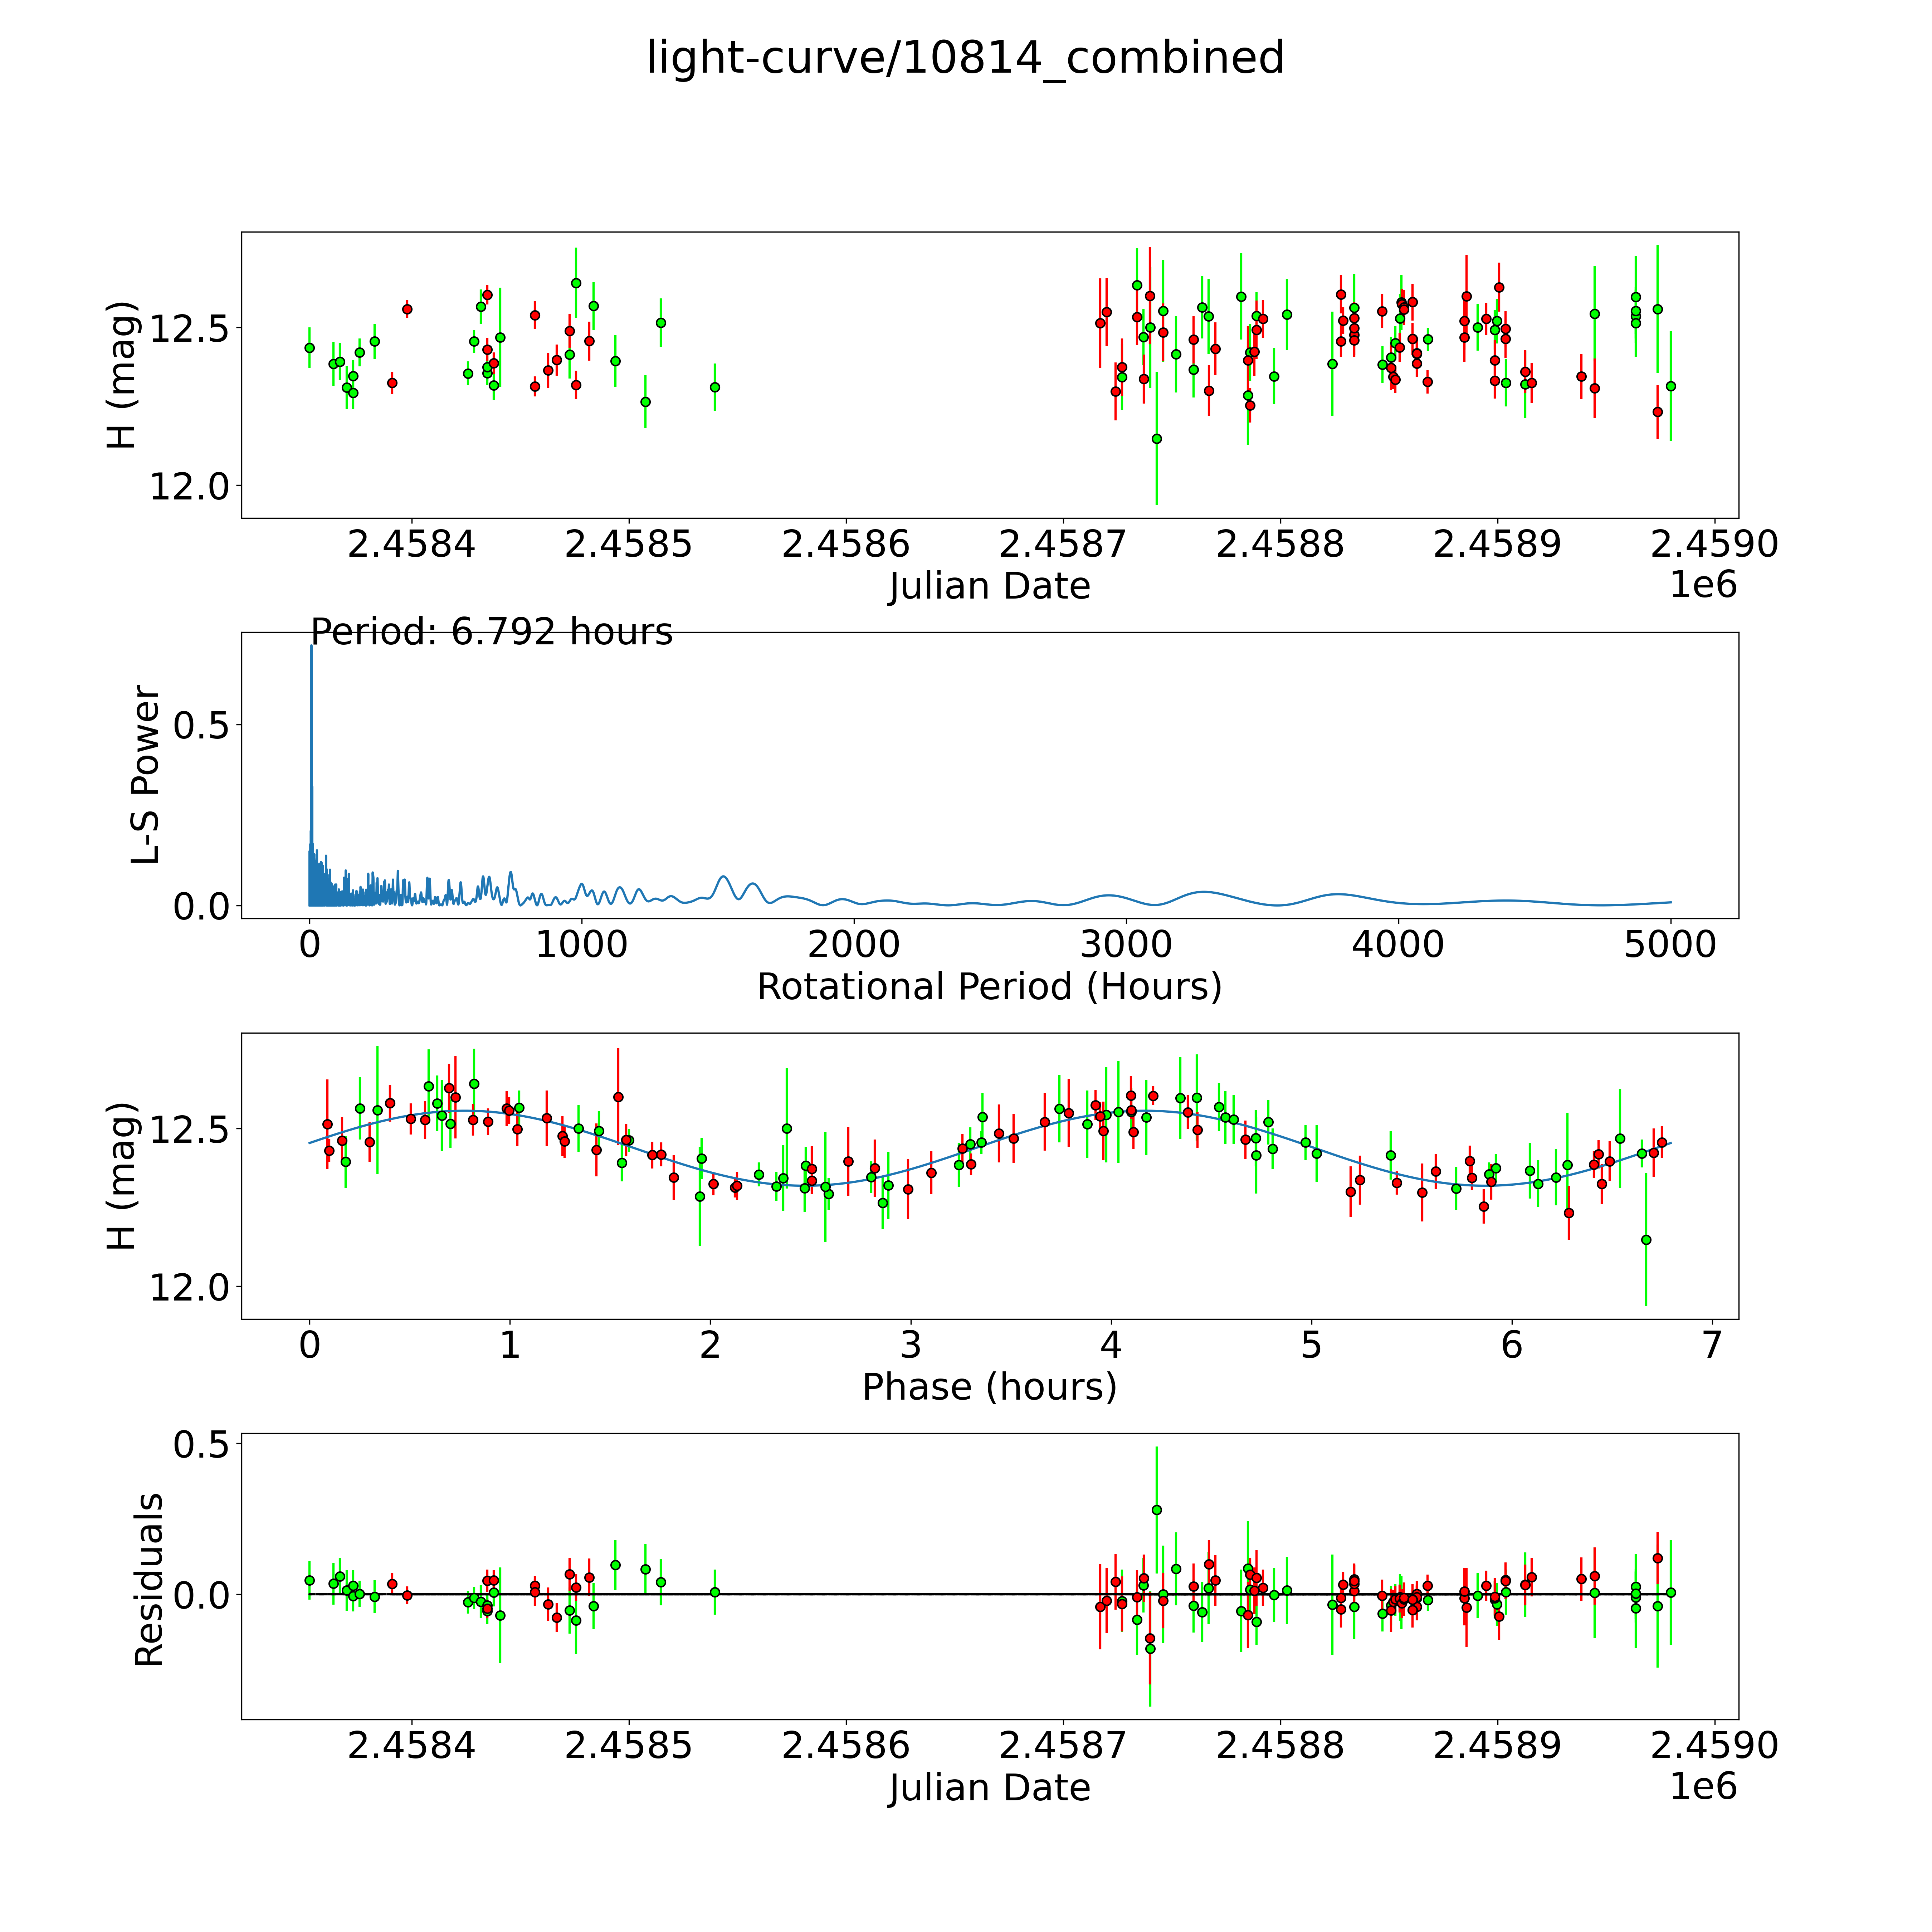Click lowest green outlier in phase plot
The height and width of the screenshot is (1932, 1932).
pos(1646,1240)
